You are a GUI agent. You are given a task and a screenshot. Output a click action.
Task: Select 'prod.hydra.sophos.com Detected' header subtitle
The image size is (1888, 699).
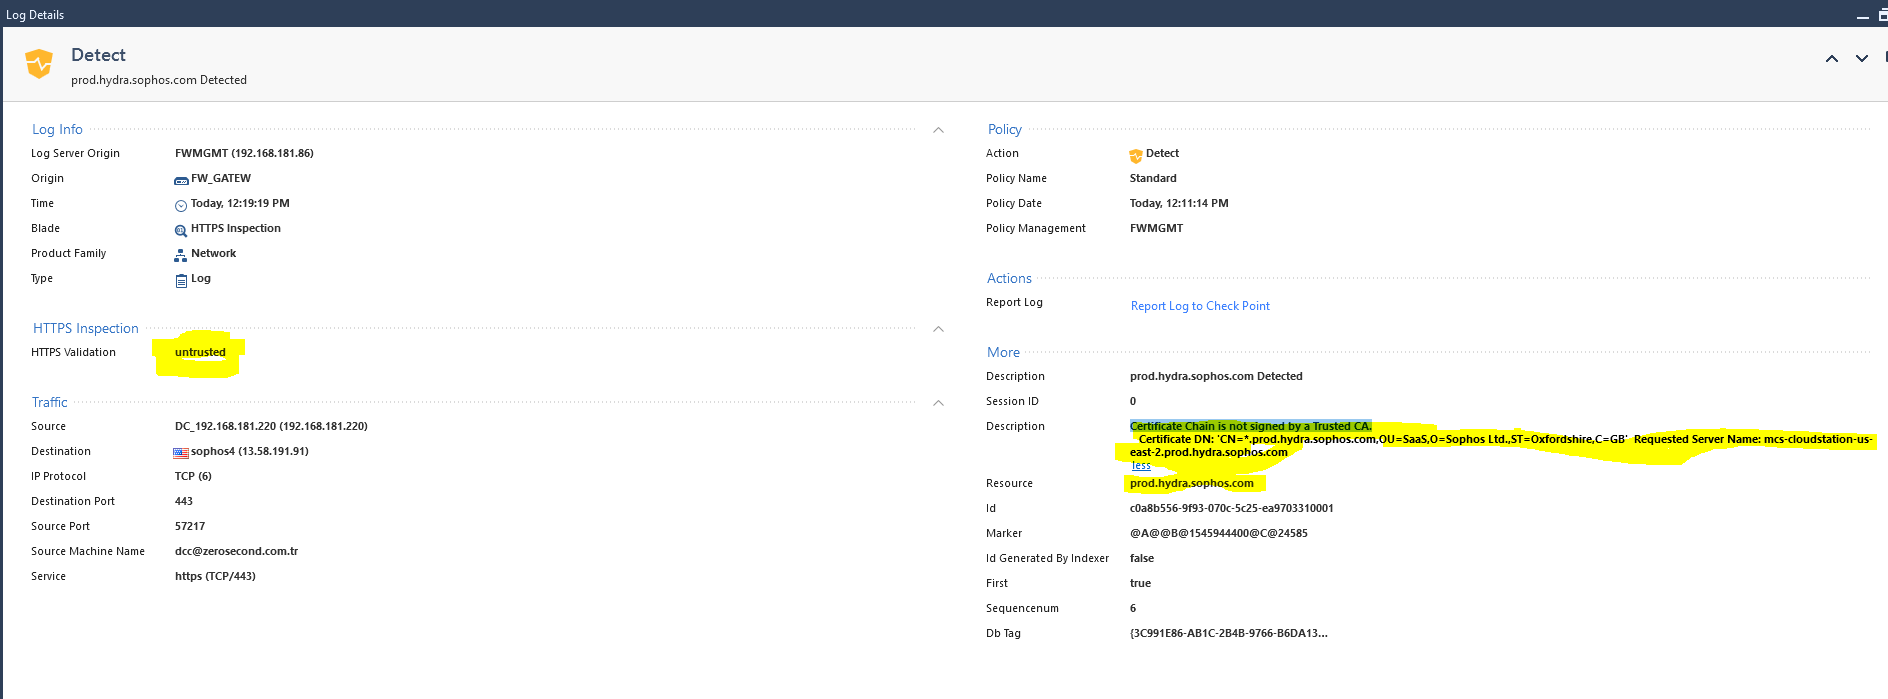[x=159, y=80]
